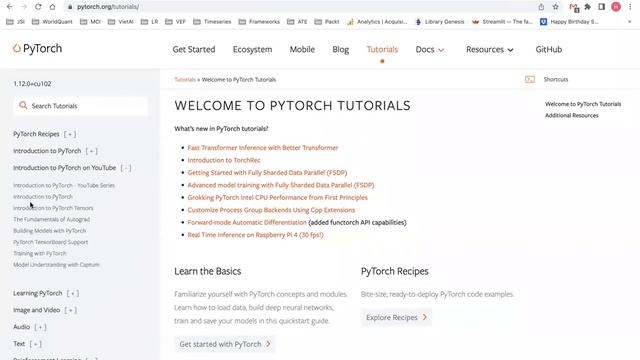Viewport: 640px width, 360px height.
Task: Open the Chrome profile avatar
Action: point(616,7)
